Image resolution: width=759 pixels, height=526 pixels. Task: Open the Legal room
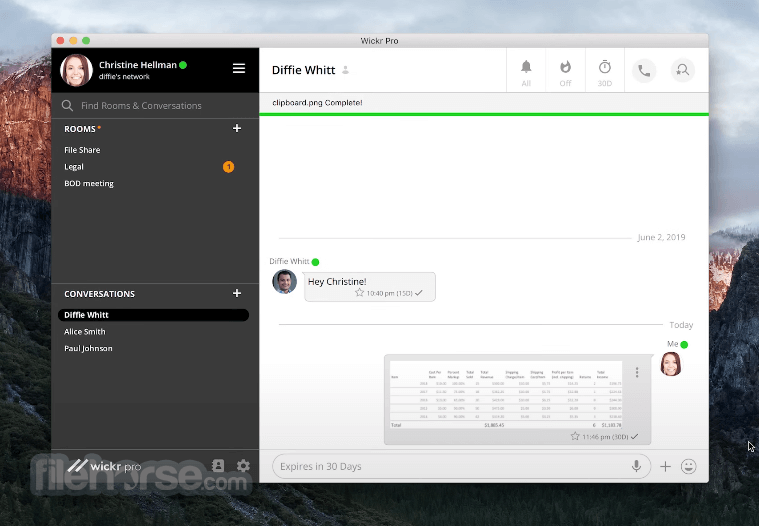click(x=74, y=167)
